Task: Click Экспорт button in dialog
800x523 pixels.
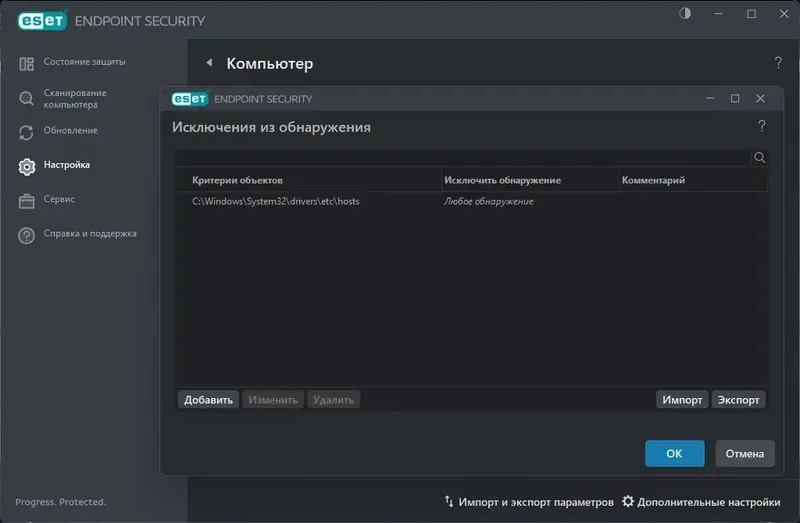Action: coord(738,400)
